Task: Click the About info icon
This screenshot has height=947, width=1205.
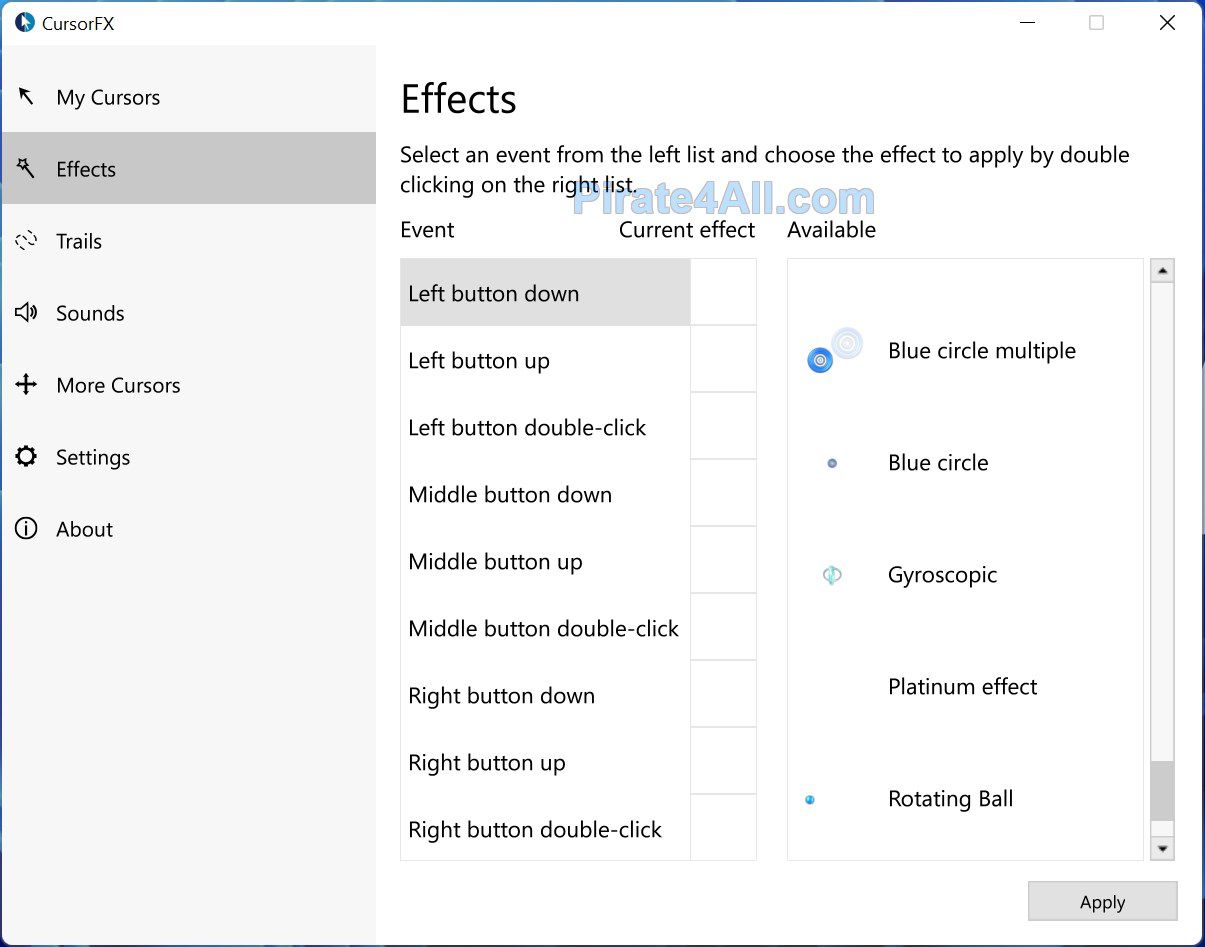Action: click(x=26, y=529)
